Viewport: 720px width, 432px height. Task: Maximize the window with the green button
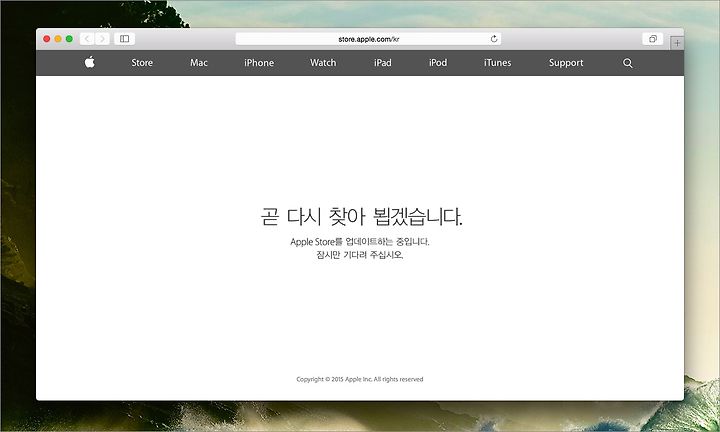[x=69, y=39]
